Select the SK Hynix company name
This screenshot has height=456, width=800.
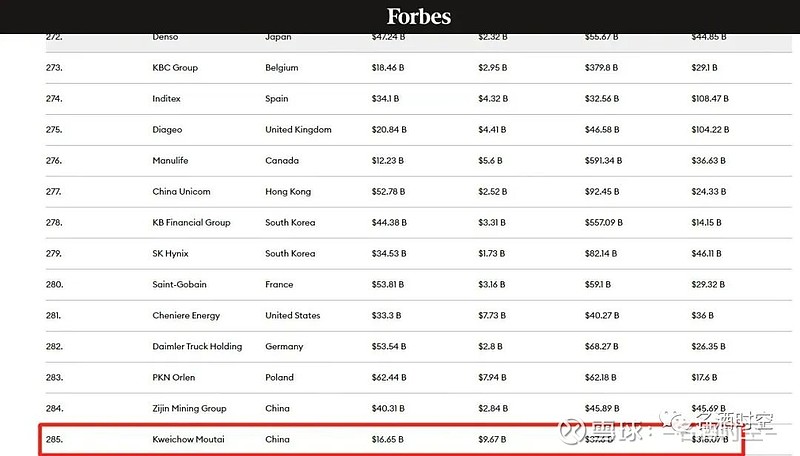point(170,254)
